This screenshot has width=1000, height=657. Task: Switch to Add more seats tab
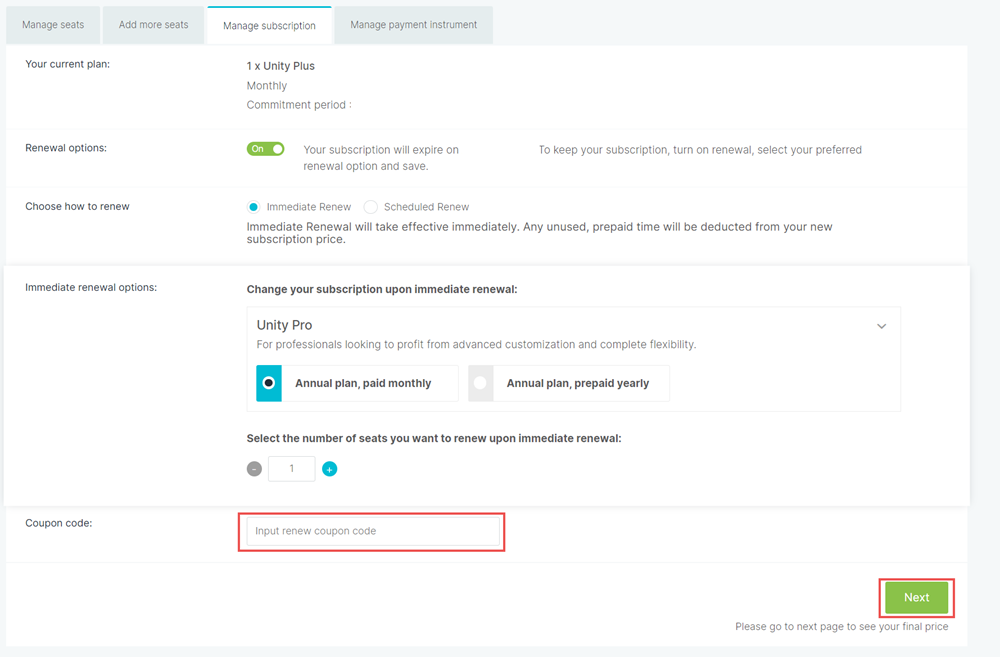coord(154,25)
